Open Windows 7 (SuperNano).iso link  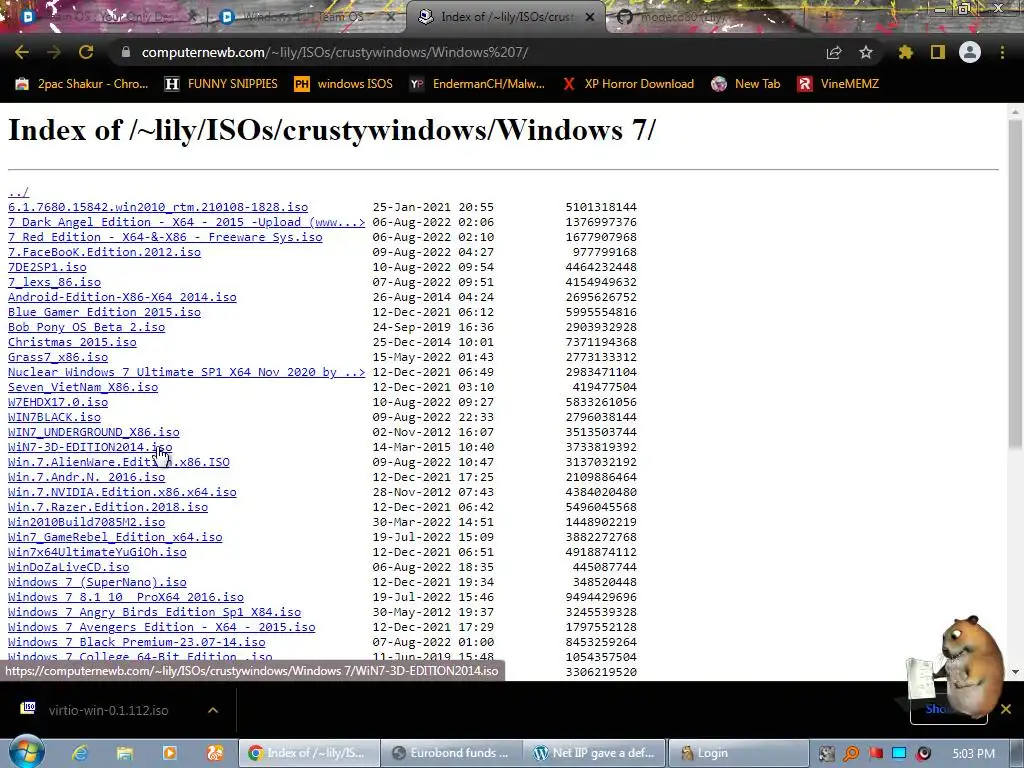point(97,583)
